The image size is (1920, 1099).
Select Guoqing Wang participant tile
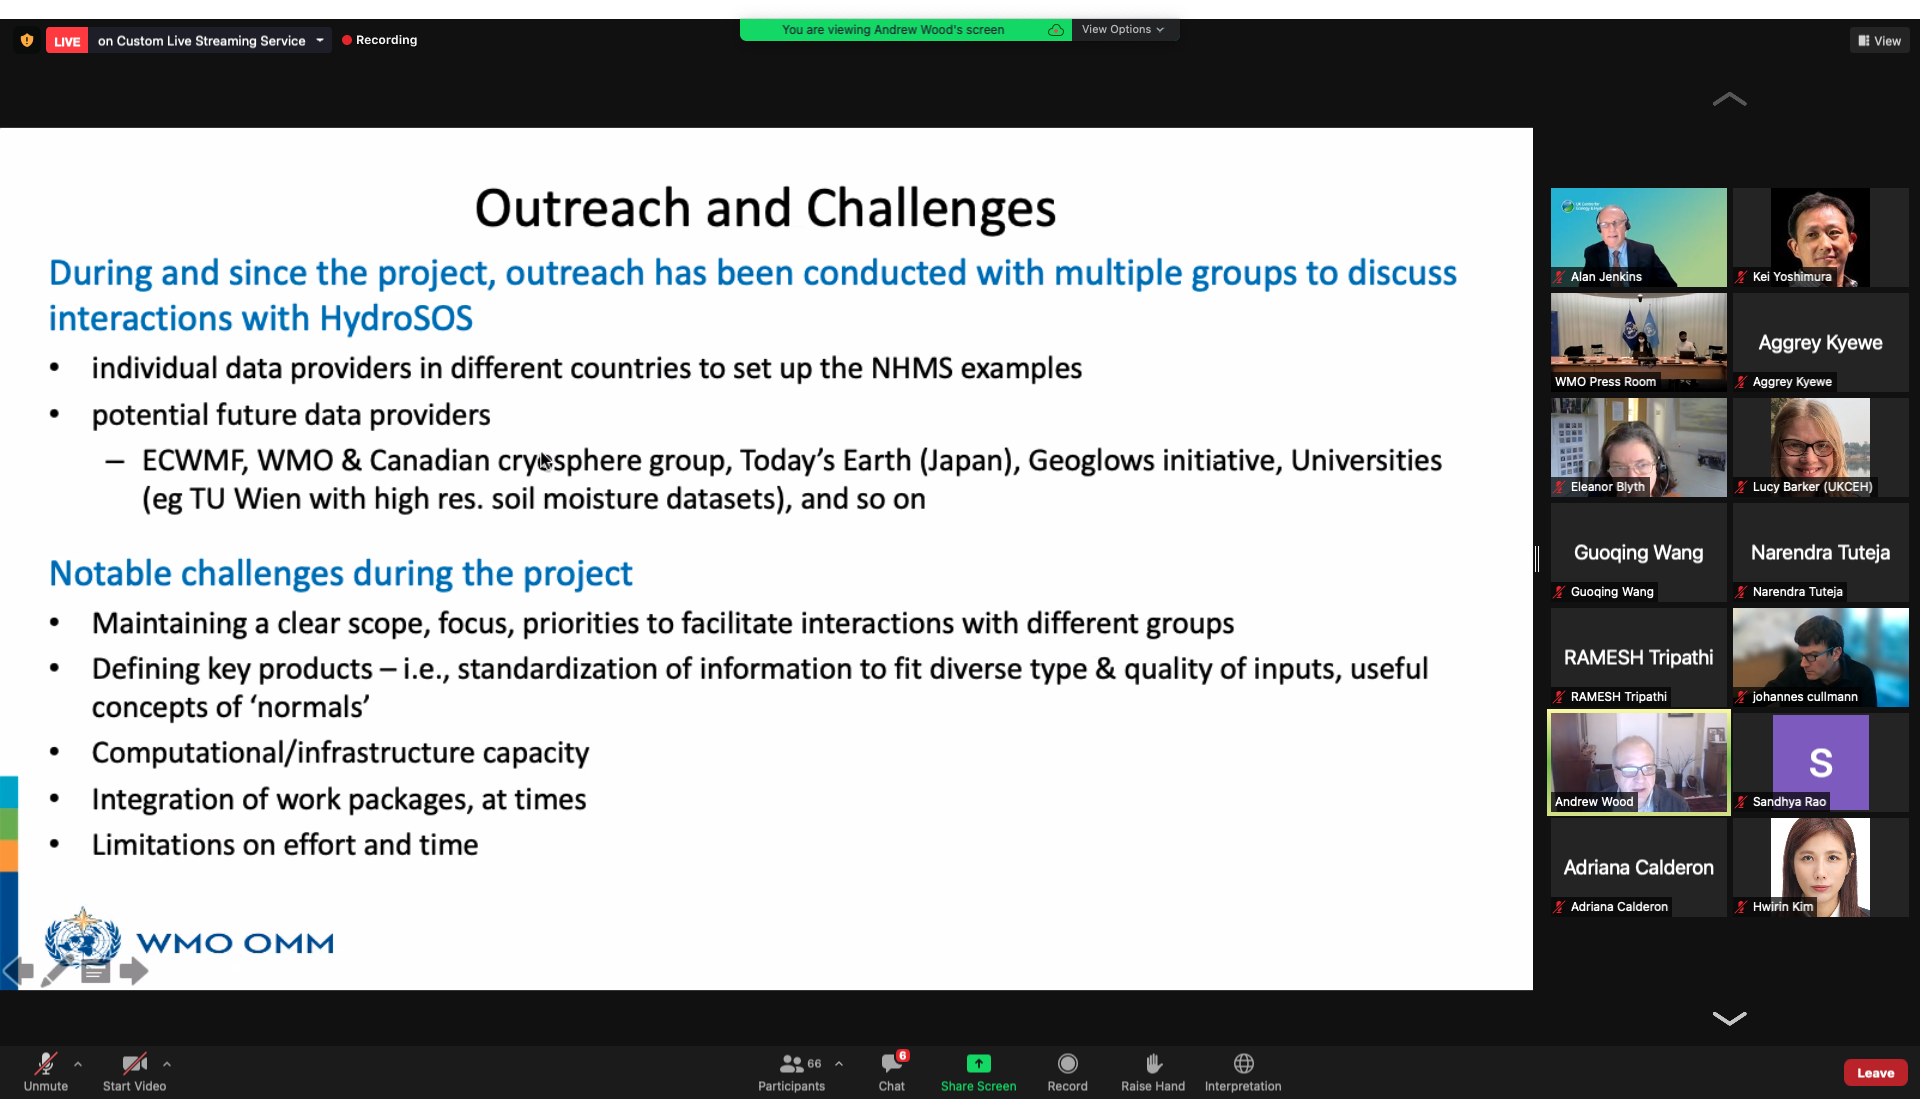[x=1638, y=552]
